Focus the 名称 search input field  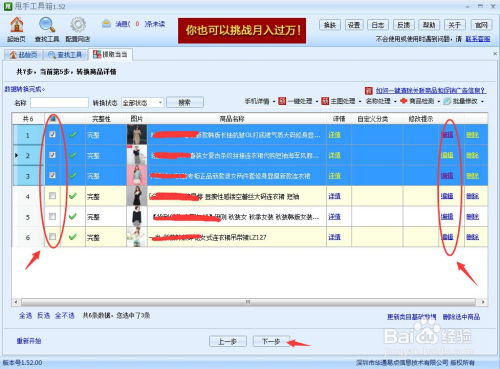click(x=59, y=102)
